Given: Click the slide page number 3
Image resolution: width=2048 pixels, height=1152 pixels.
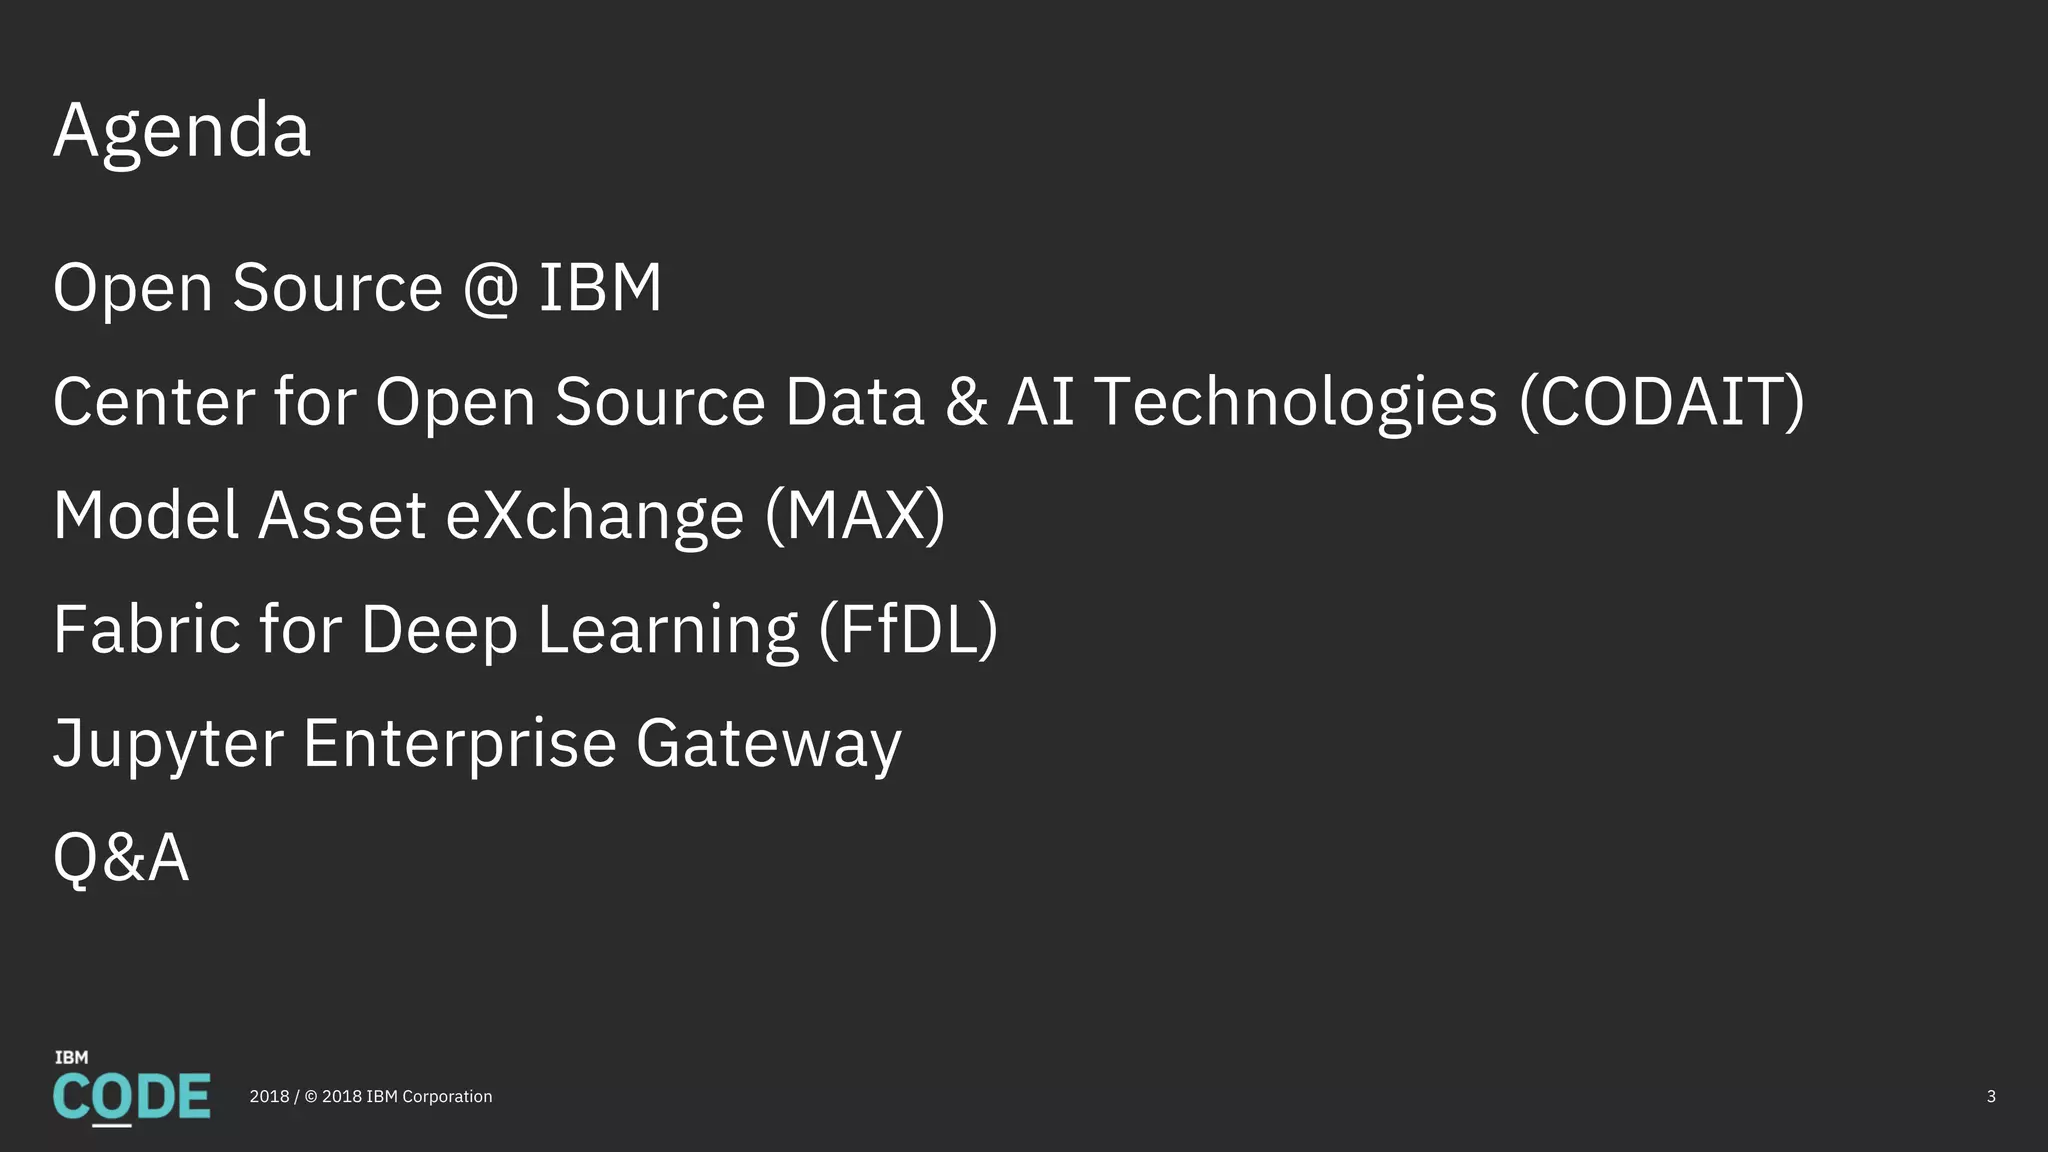Looking at the screenshot, I should click(1990, 1097).
